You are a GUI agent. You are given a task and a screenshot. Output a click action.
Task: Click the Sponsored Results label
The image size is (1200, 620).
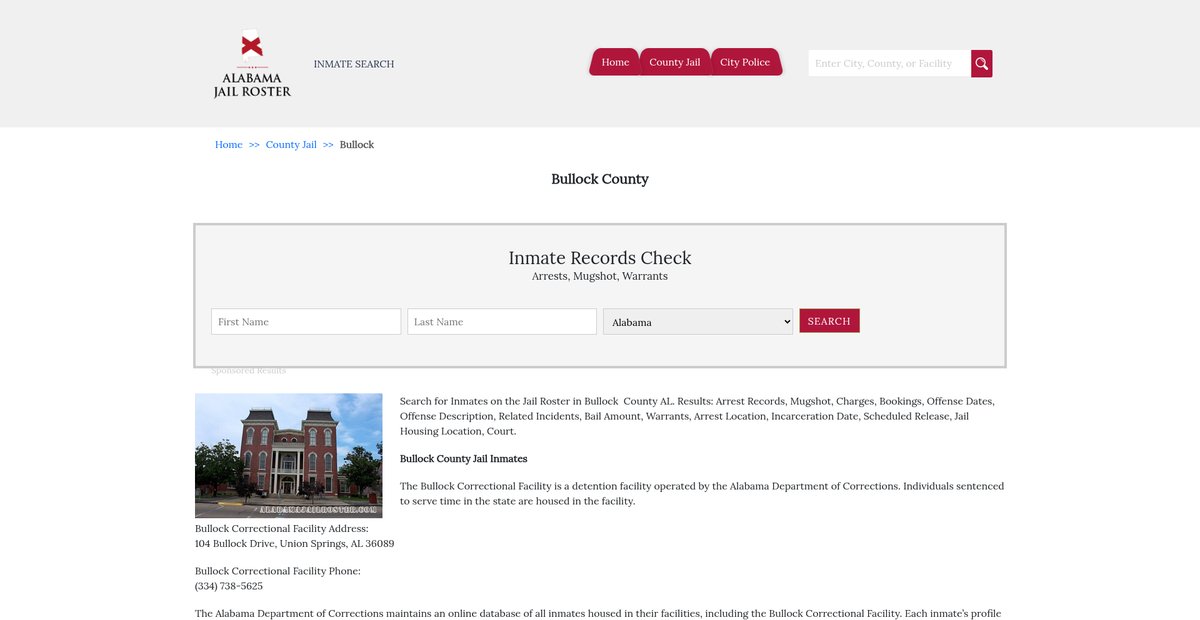(248, 371)
